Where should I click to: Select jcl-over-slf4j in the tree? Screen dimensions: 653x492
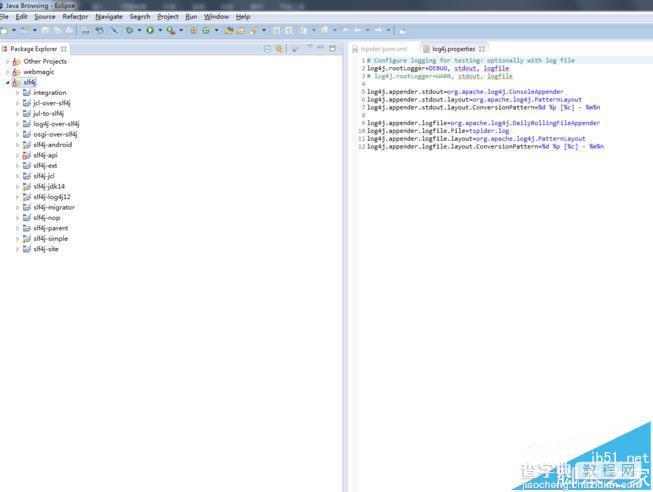click(x=52, y=103)
